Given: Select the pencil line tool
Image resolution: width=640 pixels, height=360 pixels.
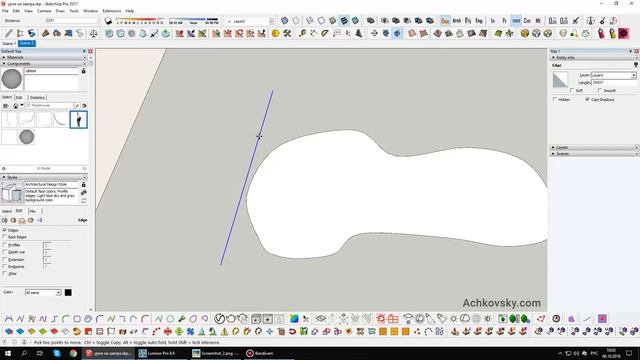Looking at the screenshot, I should tap(9, 33).
